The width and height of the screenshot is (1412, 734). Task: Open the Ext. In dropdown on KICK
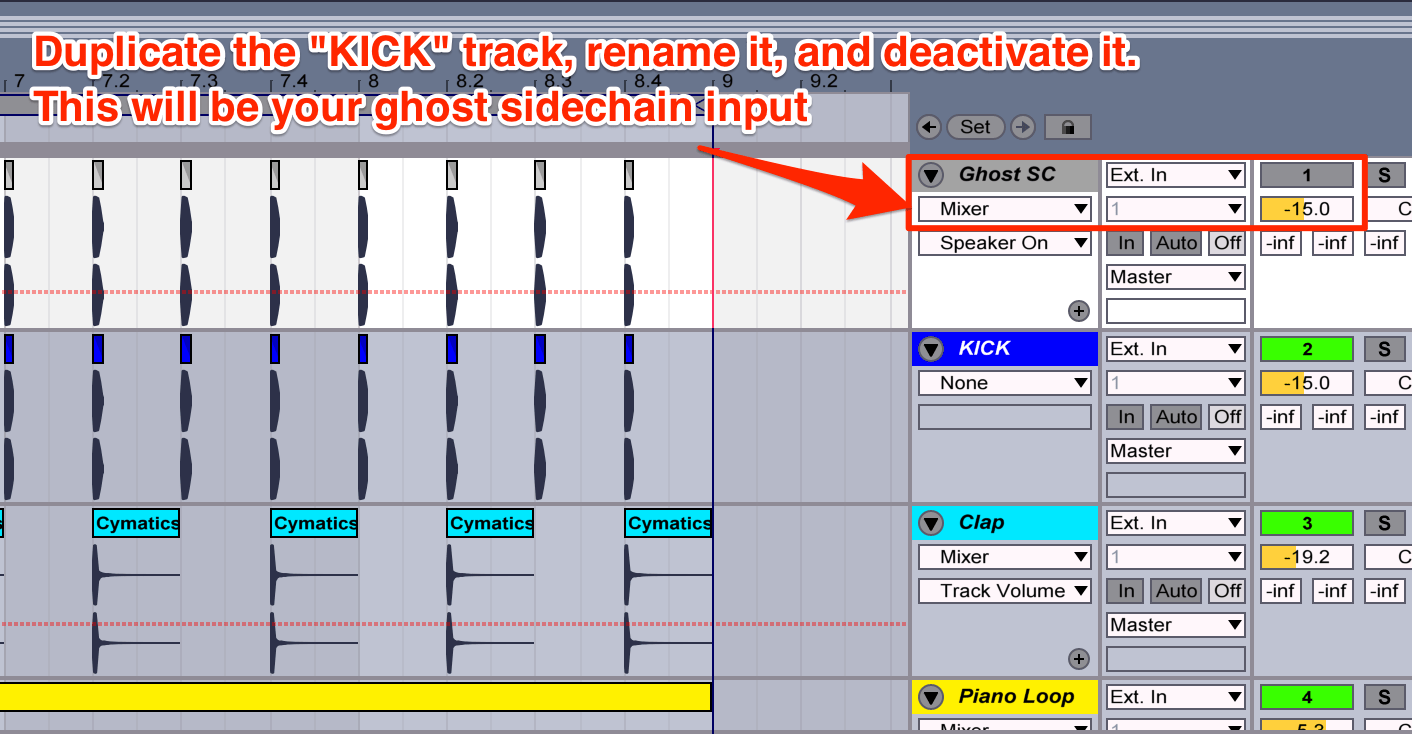tap(1176, 348)
